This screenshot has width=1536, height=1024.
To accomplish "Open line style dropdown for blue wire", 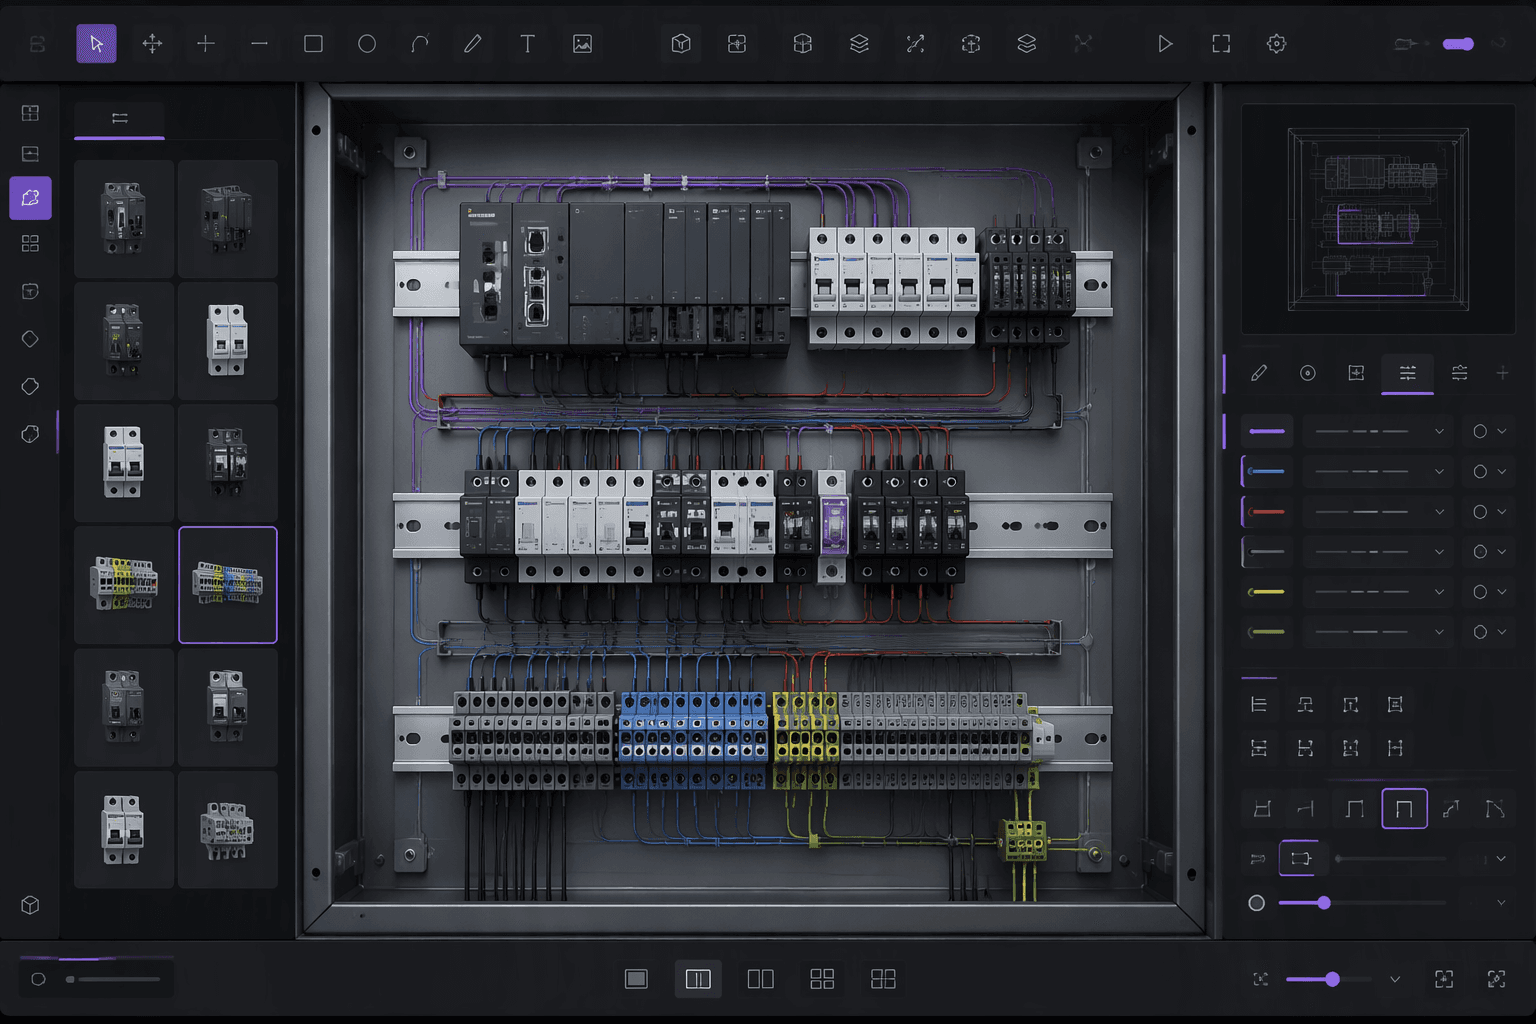I will [x=1378, y=471].
